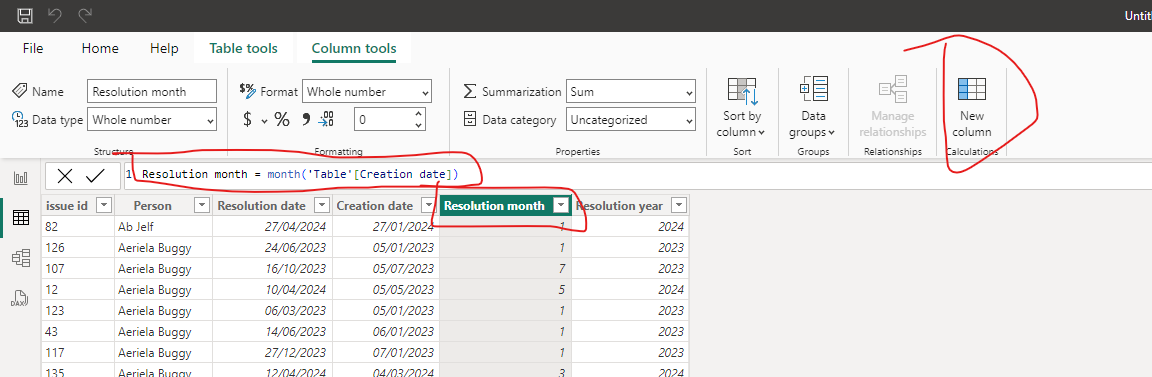Open issue id column filter dropdown
1152x377 pixels.
104,206
